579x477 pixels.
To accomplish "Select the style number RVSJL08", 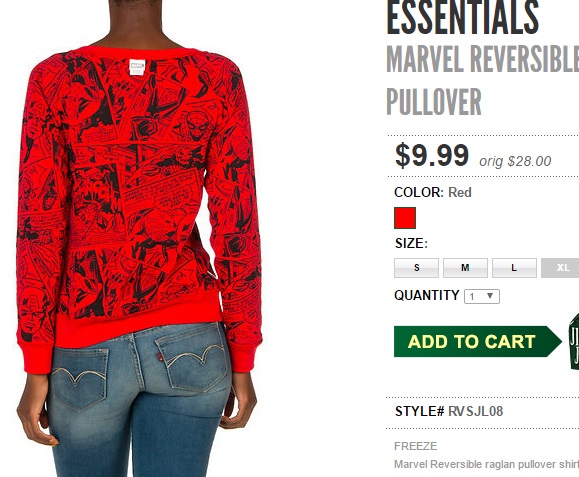I will coord(475,411).
